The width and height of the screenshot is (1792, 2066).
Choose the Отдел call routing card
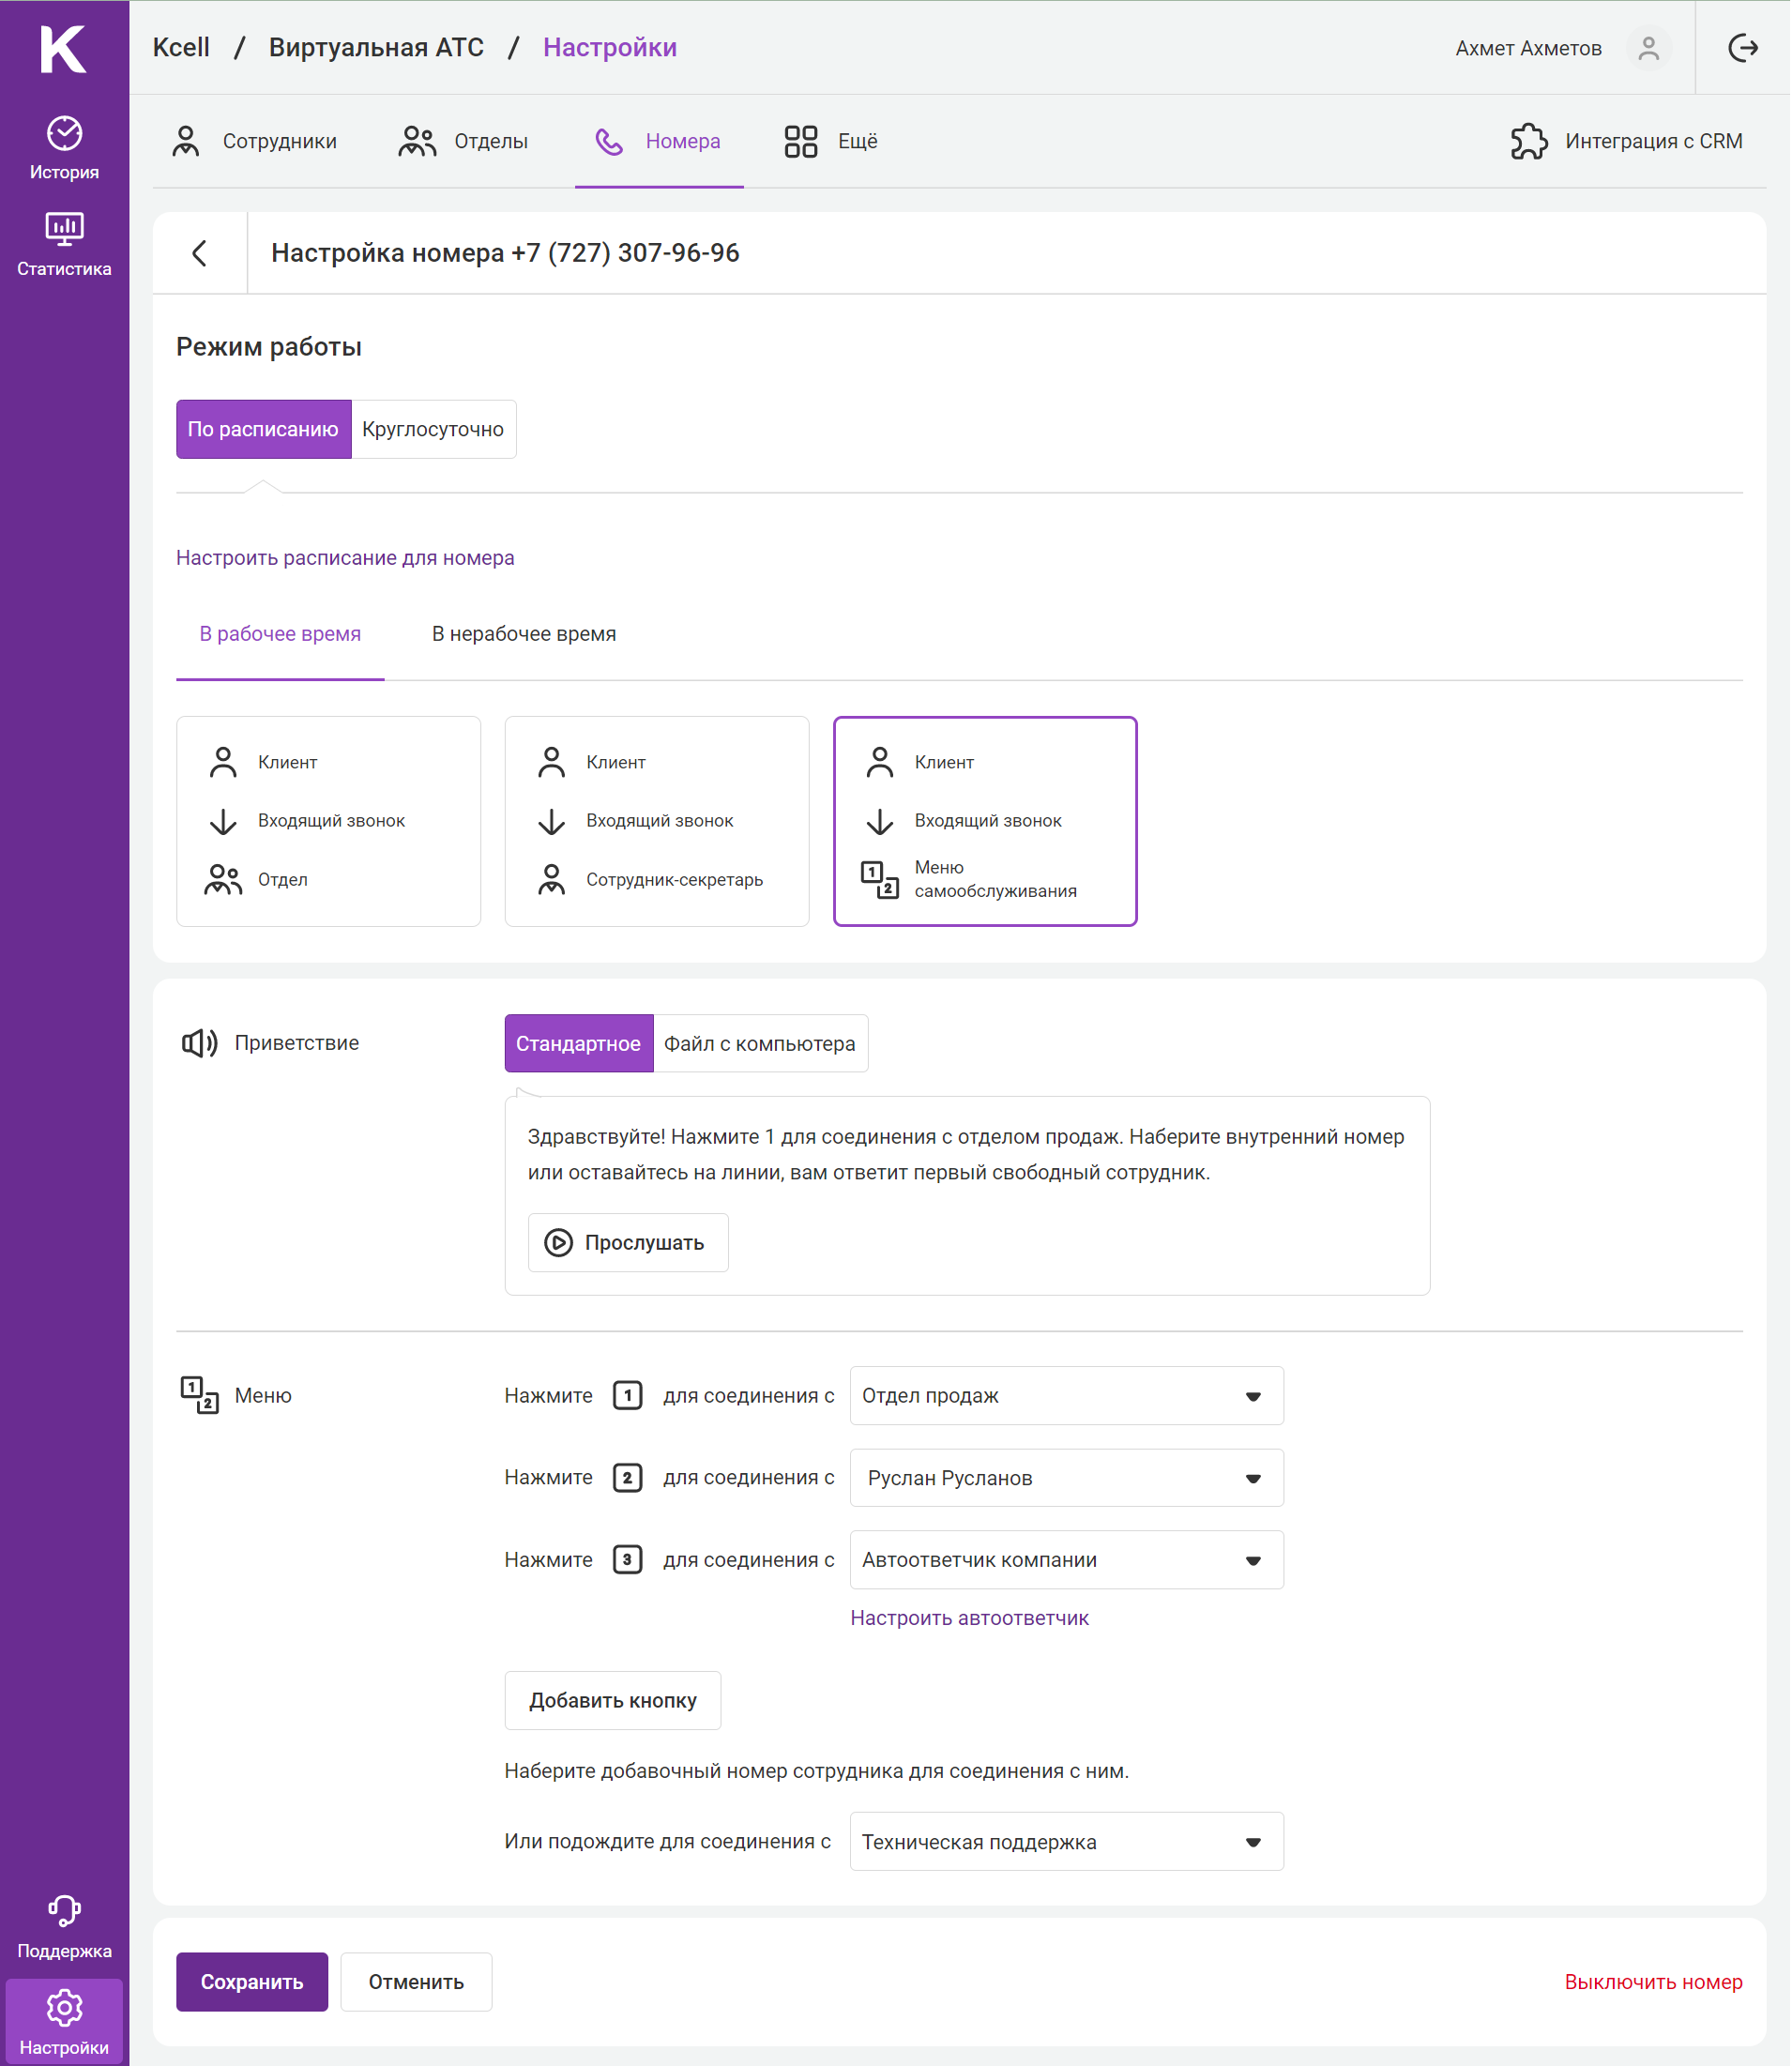point(328,821)
